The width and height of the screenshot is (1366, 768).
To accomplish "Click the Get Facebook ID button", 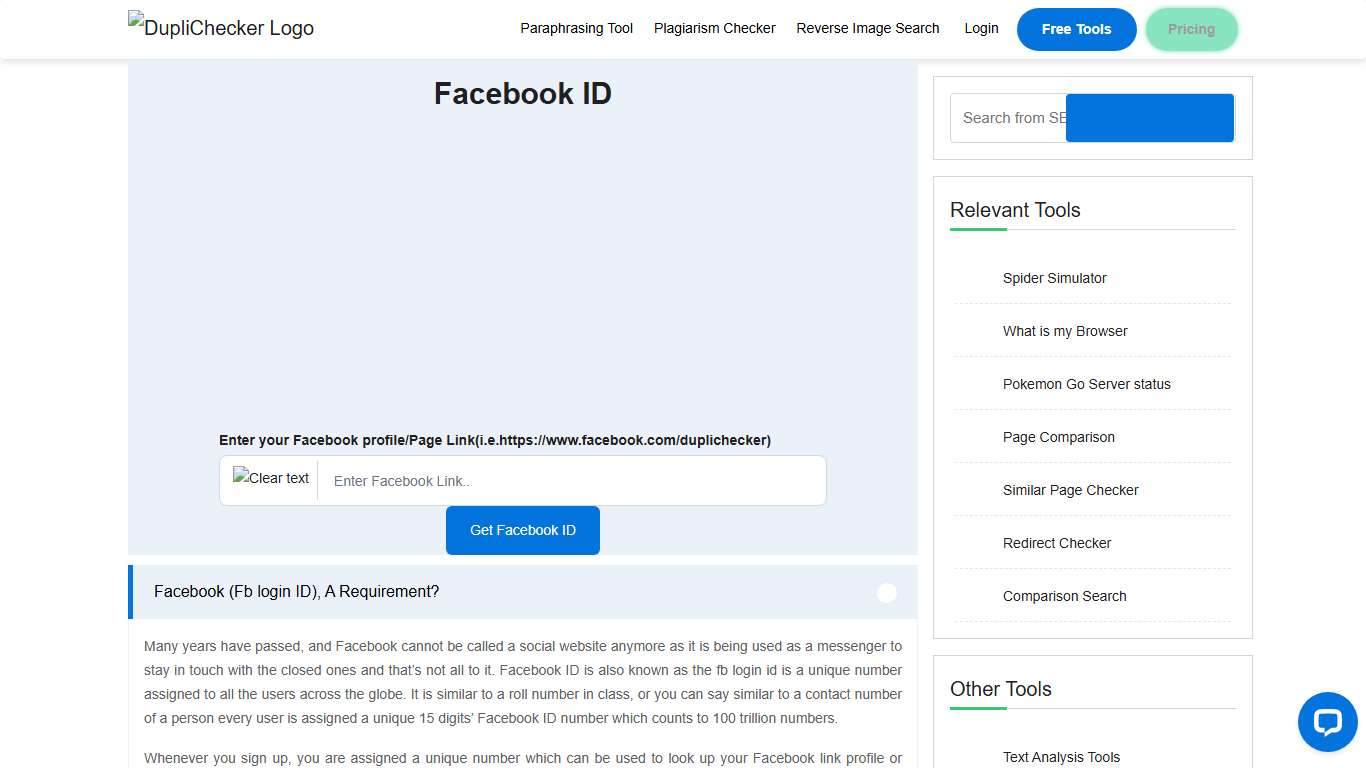I will [522, 530].
